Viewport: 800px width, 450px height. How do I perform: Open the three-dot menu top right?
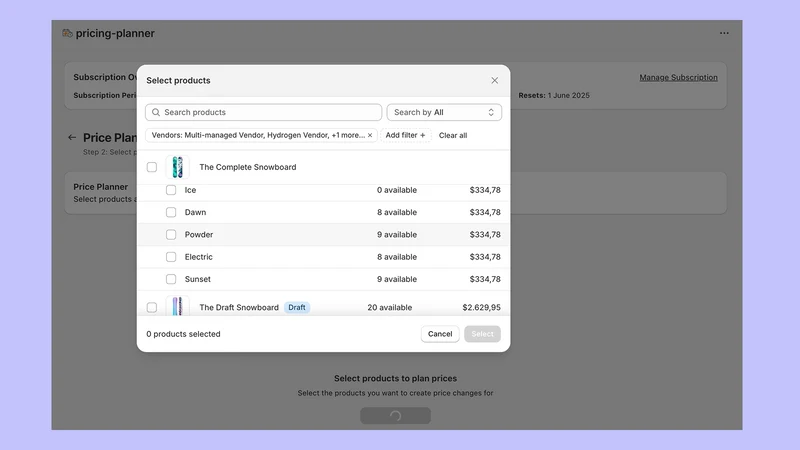click(x=724, y=33)
